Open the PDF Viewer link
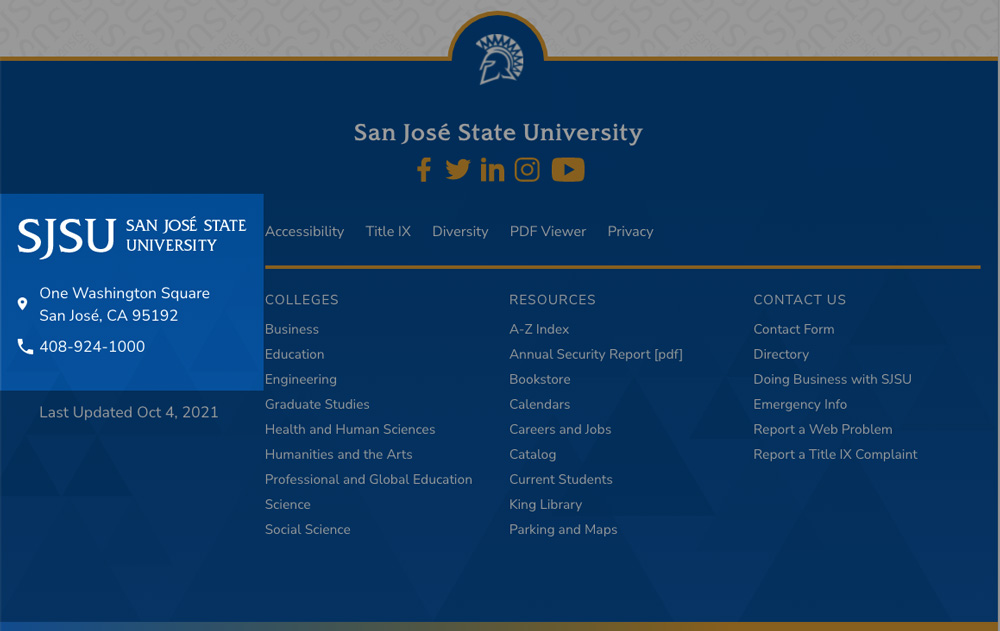This screenshot has width=1000, height=631. pos(547,231)
